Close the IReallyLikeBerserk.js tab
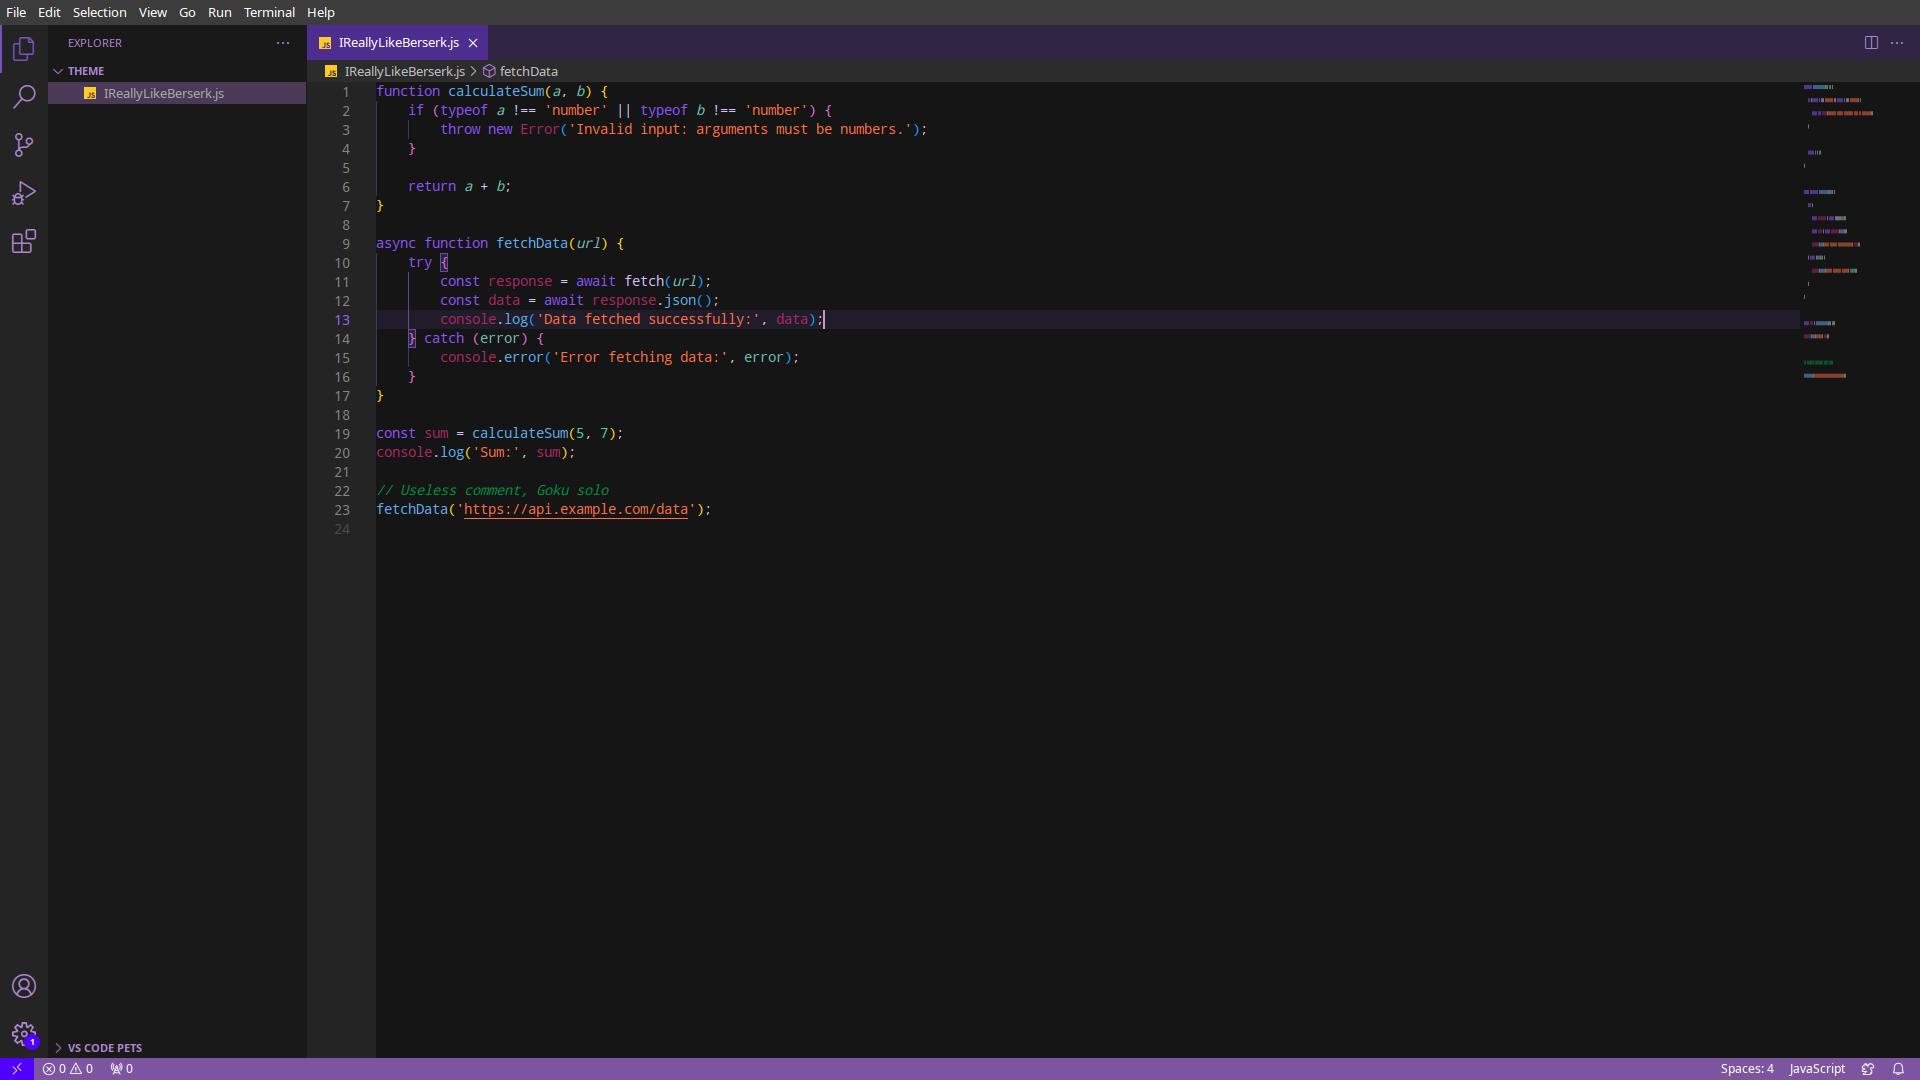The width and height of the screenshot is (1920, 1080). click(x=473, y=43)
